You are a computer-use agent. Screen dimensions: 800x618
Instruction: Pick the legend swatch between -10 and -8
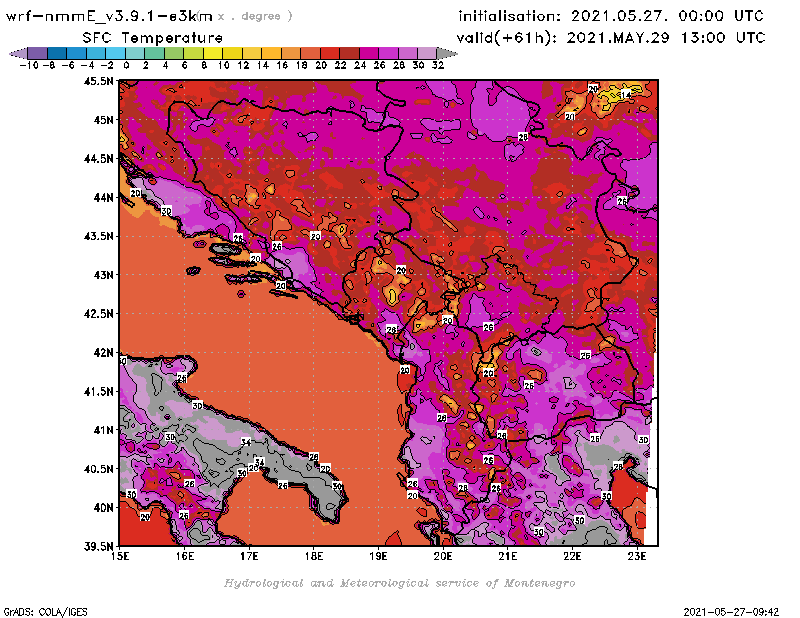click(x=37, y=54)
